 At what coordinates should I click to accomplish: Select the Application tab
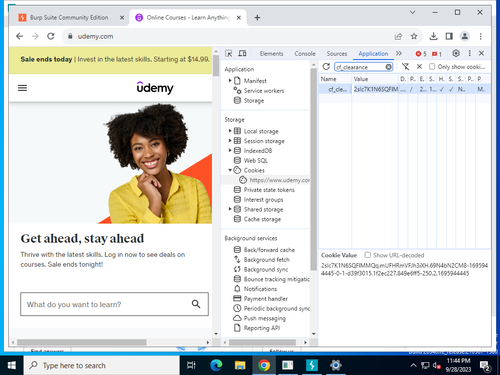click(373, 54)
